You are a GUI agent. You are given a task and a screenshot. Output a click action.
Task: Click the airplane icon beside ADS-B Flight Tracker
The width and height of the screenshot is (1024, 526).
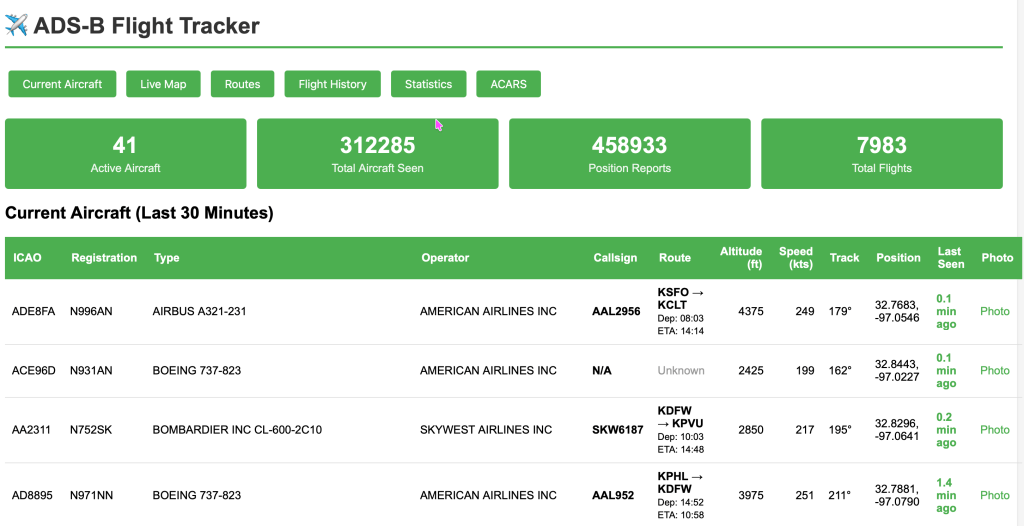pyautogui.click(x=16, y=25)
